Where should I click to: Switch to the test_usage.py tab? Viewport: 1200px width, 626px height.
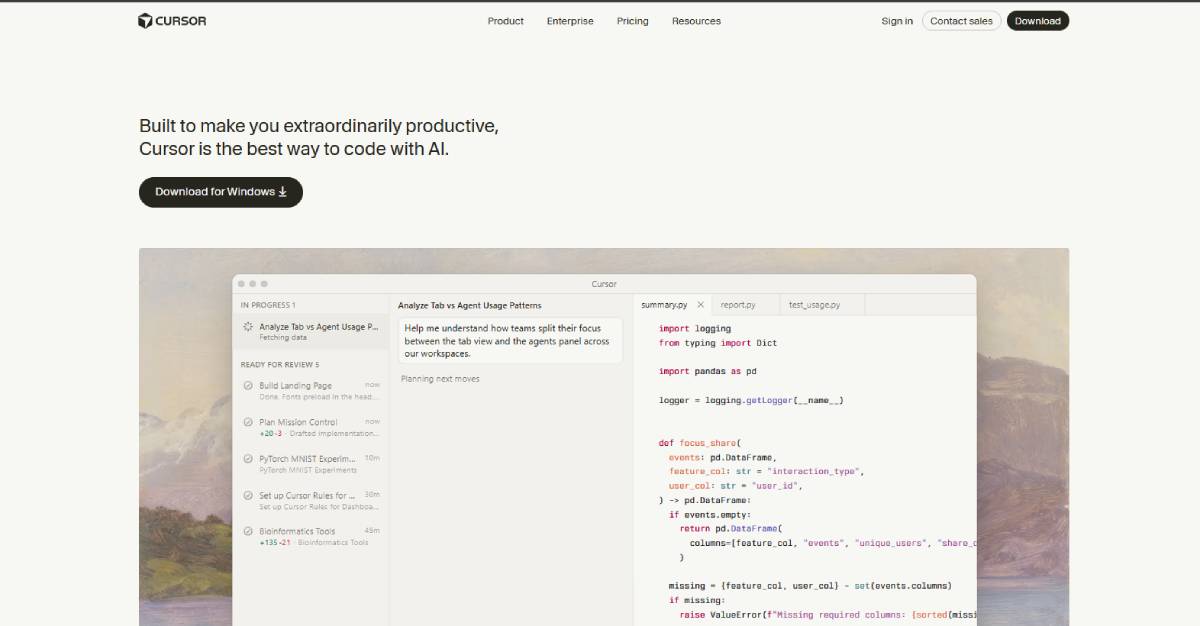[814, 305]
